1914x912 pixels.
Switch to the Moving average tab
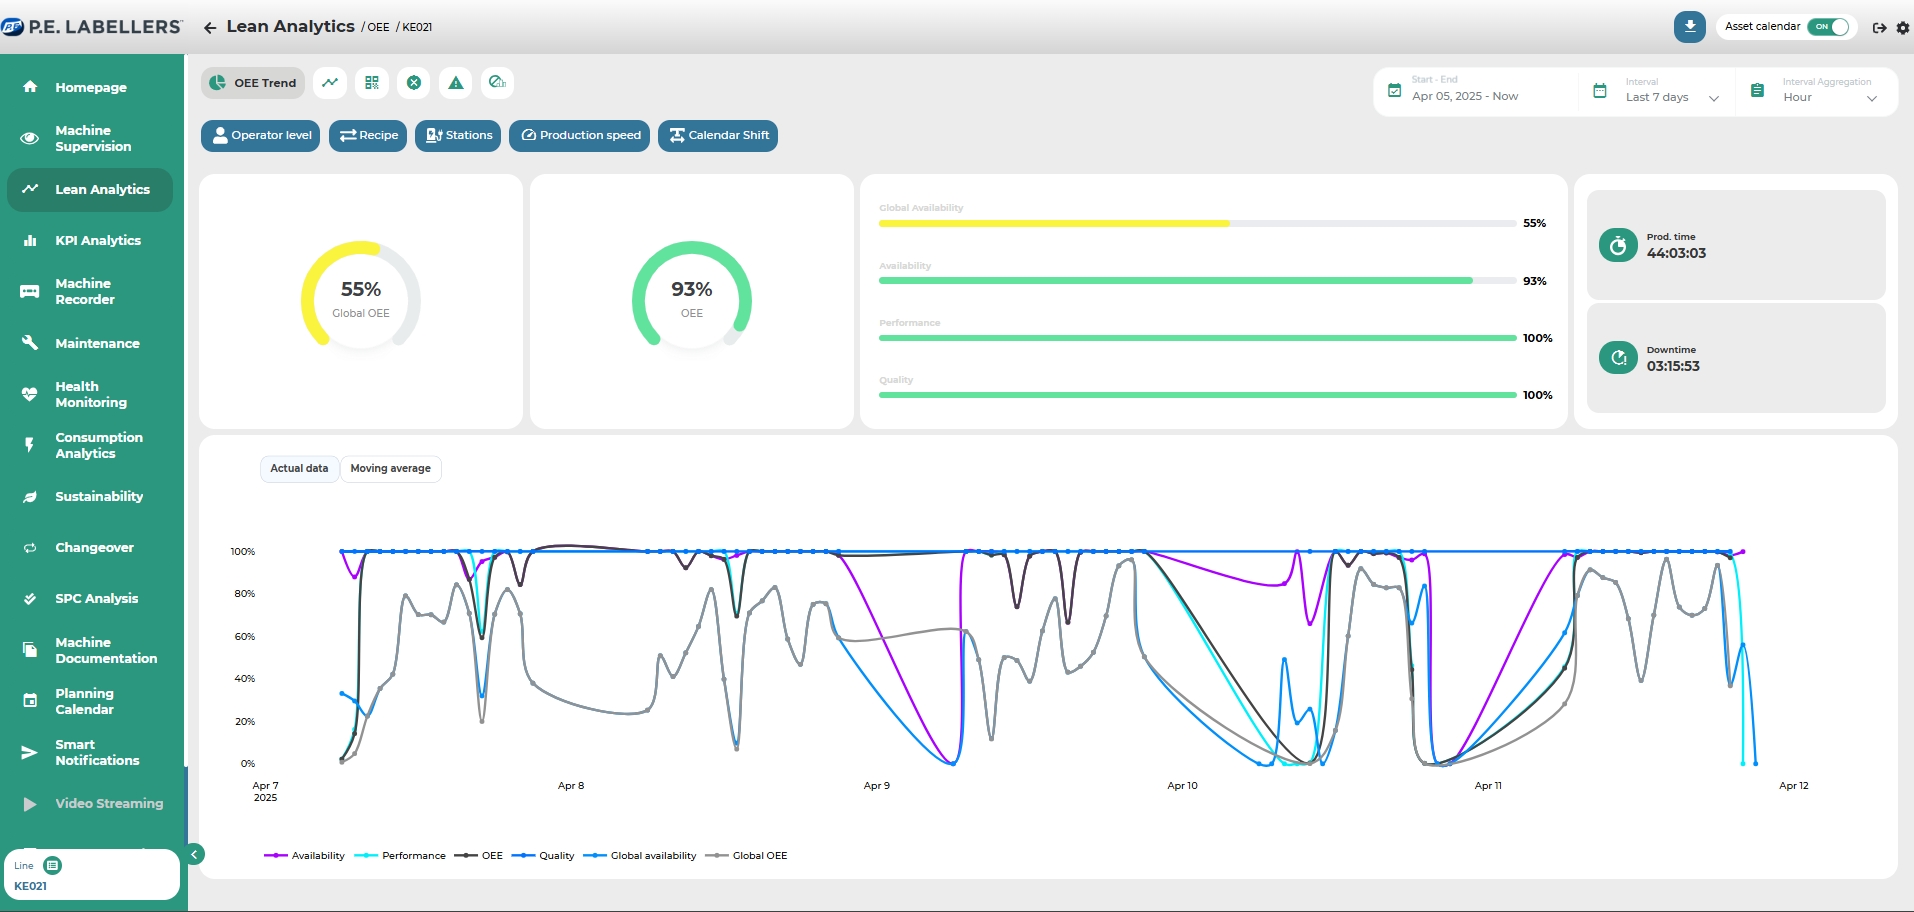(x=390, y=469)
